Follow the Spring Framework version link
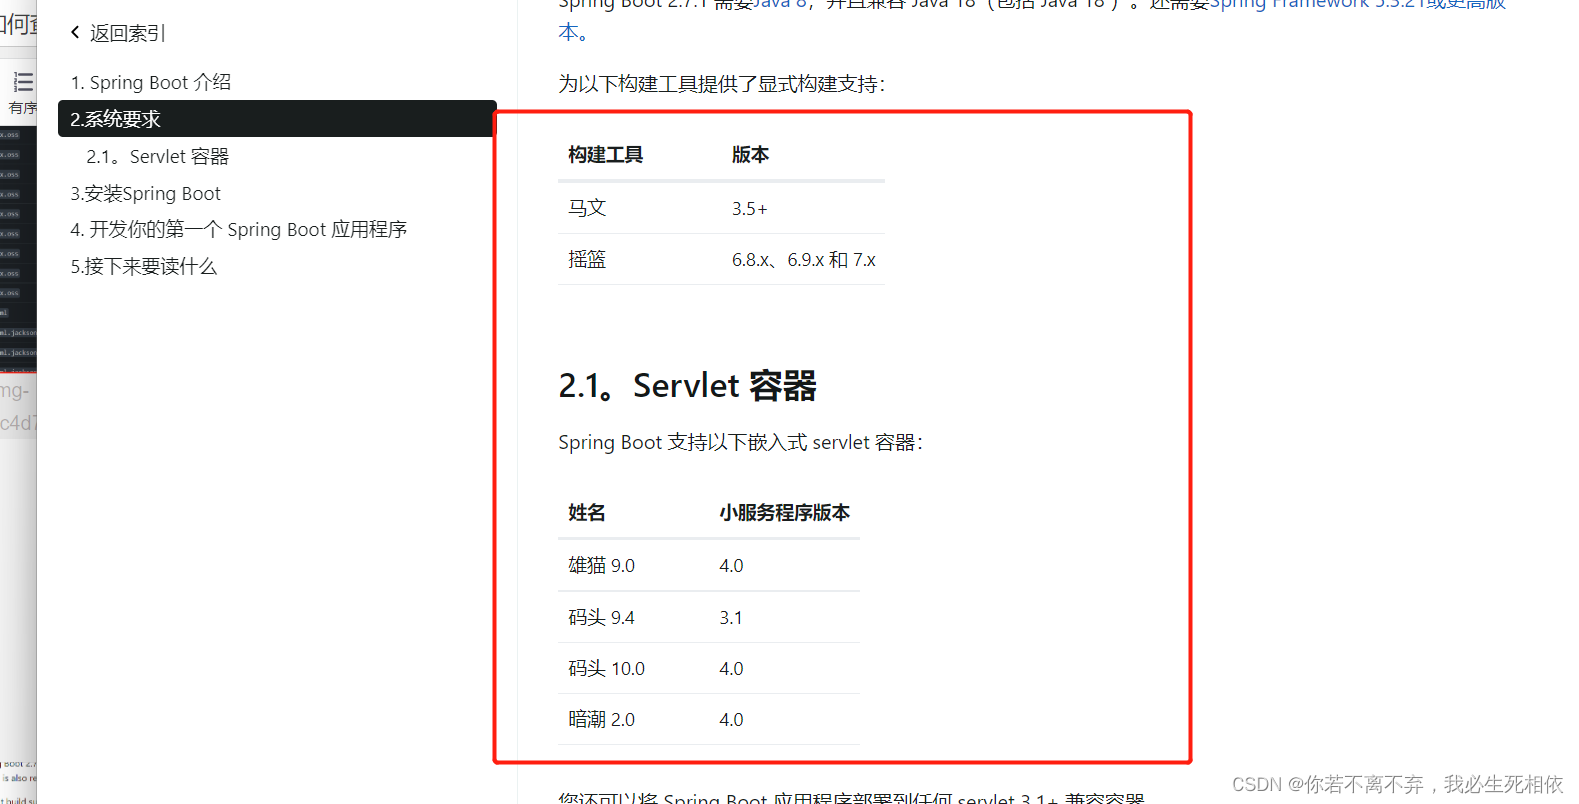Screen dimensions: 1579x804 click(x=1357, y=5)
